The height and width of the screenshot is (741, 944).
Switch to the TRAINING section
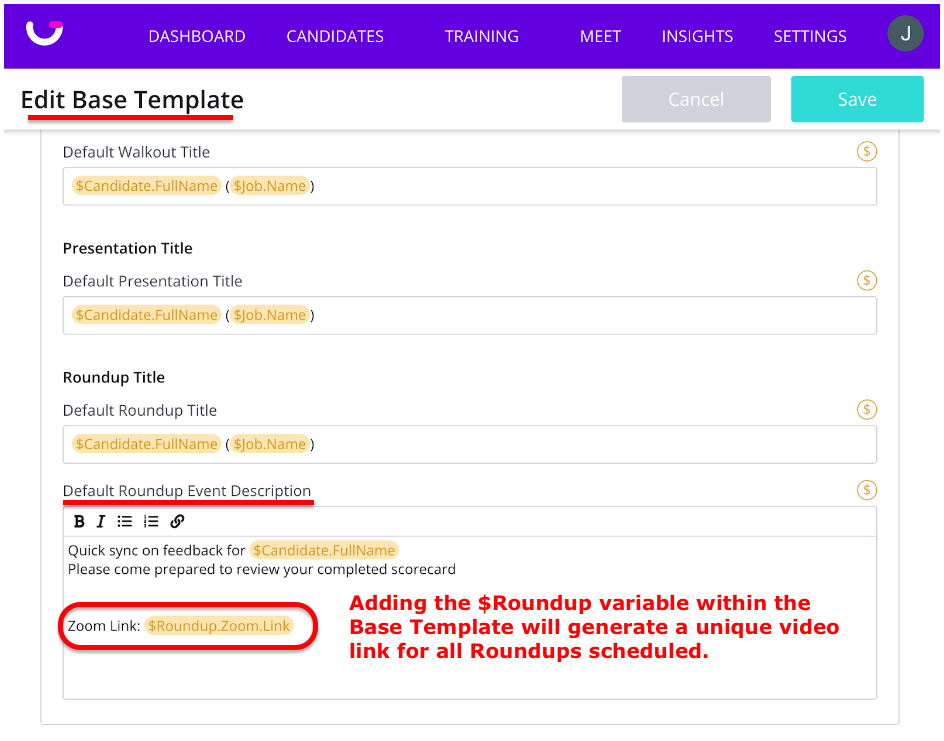tap(481, 36)
